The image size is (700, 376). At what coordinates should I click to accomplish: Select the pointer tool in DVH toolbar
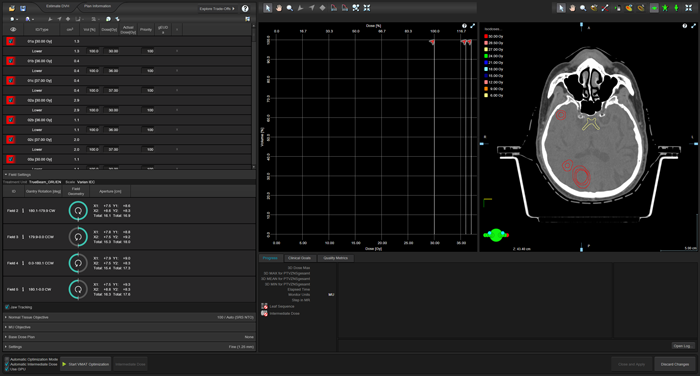(x=267, y=8)
